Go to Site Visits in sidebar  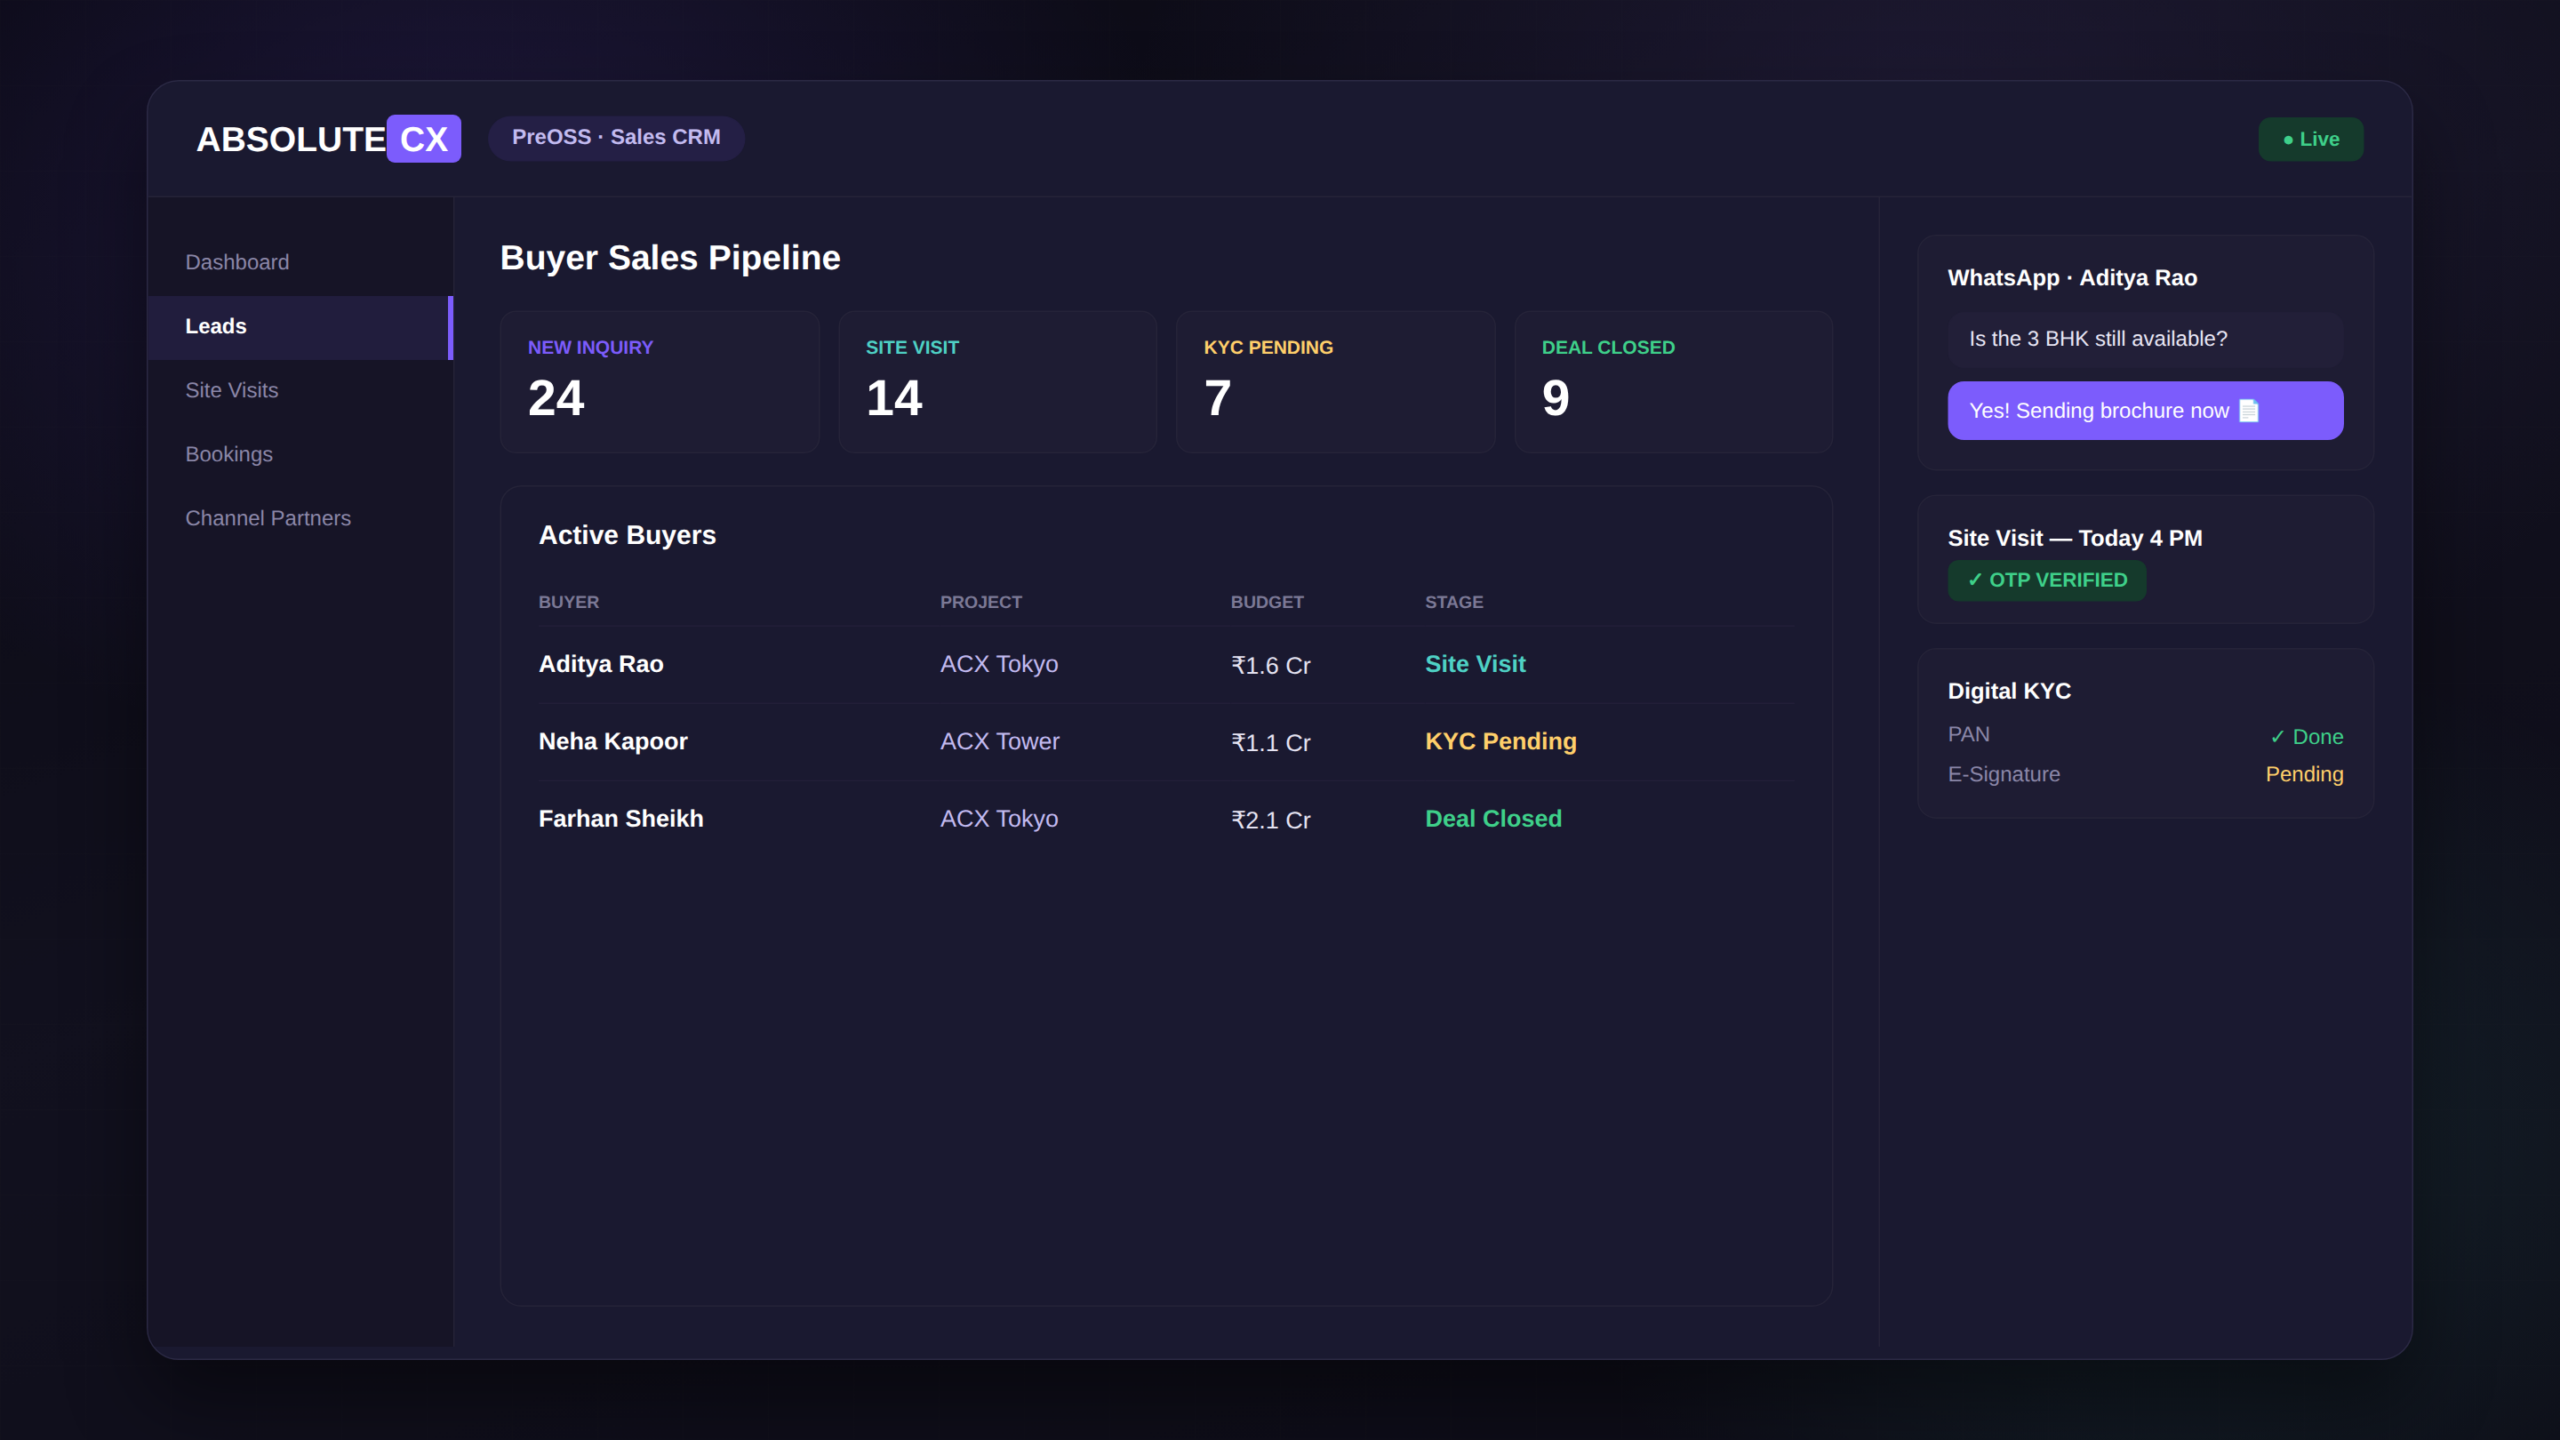[x=300, y=390]
